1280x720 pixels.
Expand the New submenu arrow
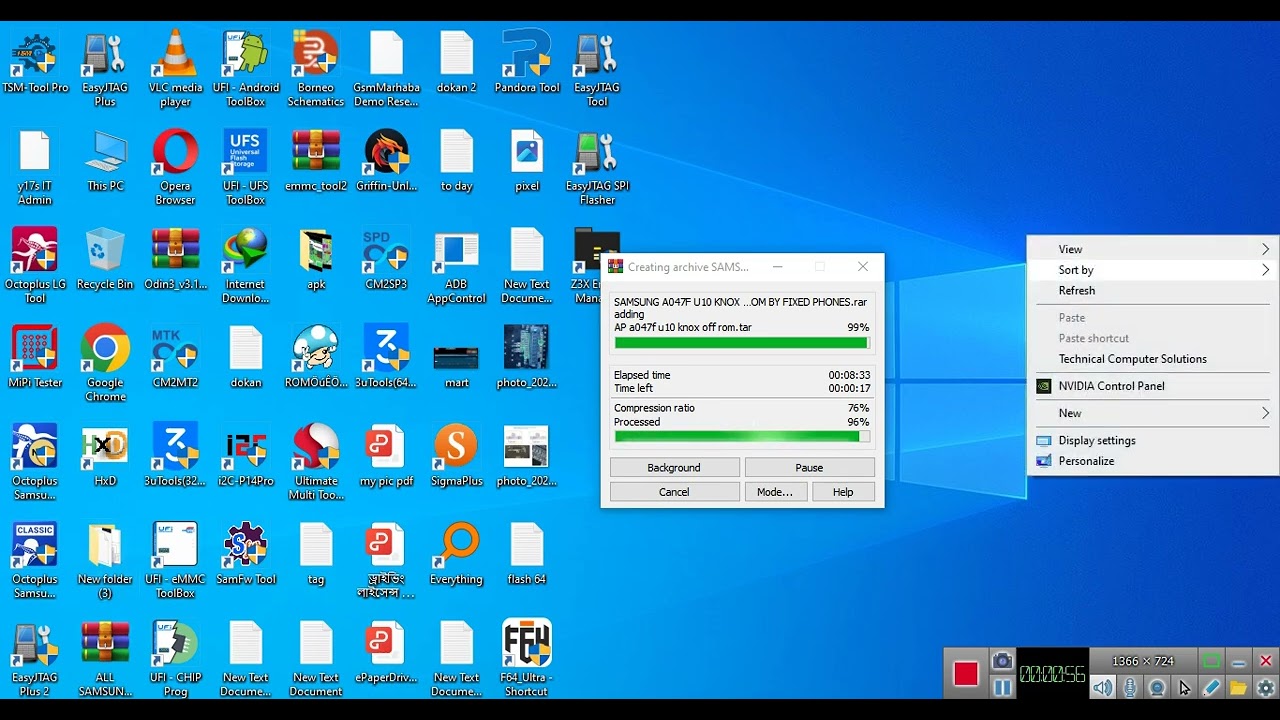1265,413
